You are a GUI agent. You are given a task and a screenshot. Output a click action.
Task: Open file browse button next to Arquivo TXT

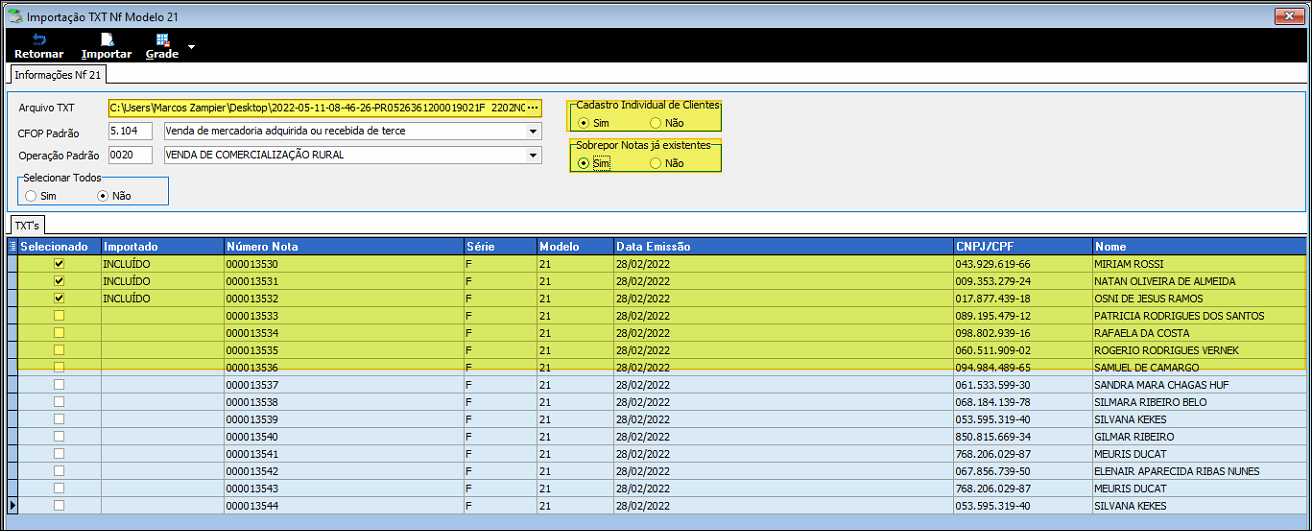533,107
